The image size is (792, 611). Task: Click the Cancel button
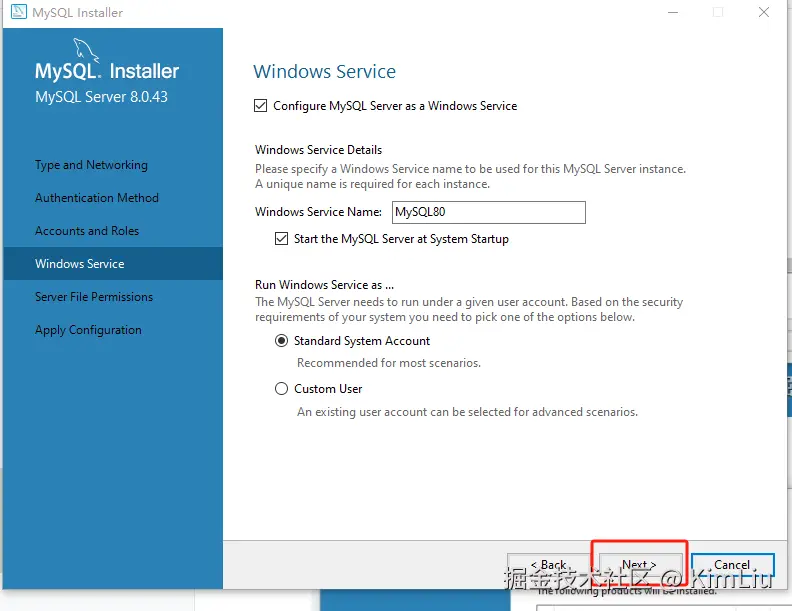[x=732, y=565]
